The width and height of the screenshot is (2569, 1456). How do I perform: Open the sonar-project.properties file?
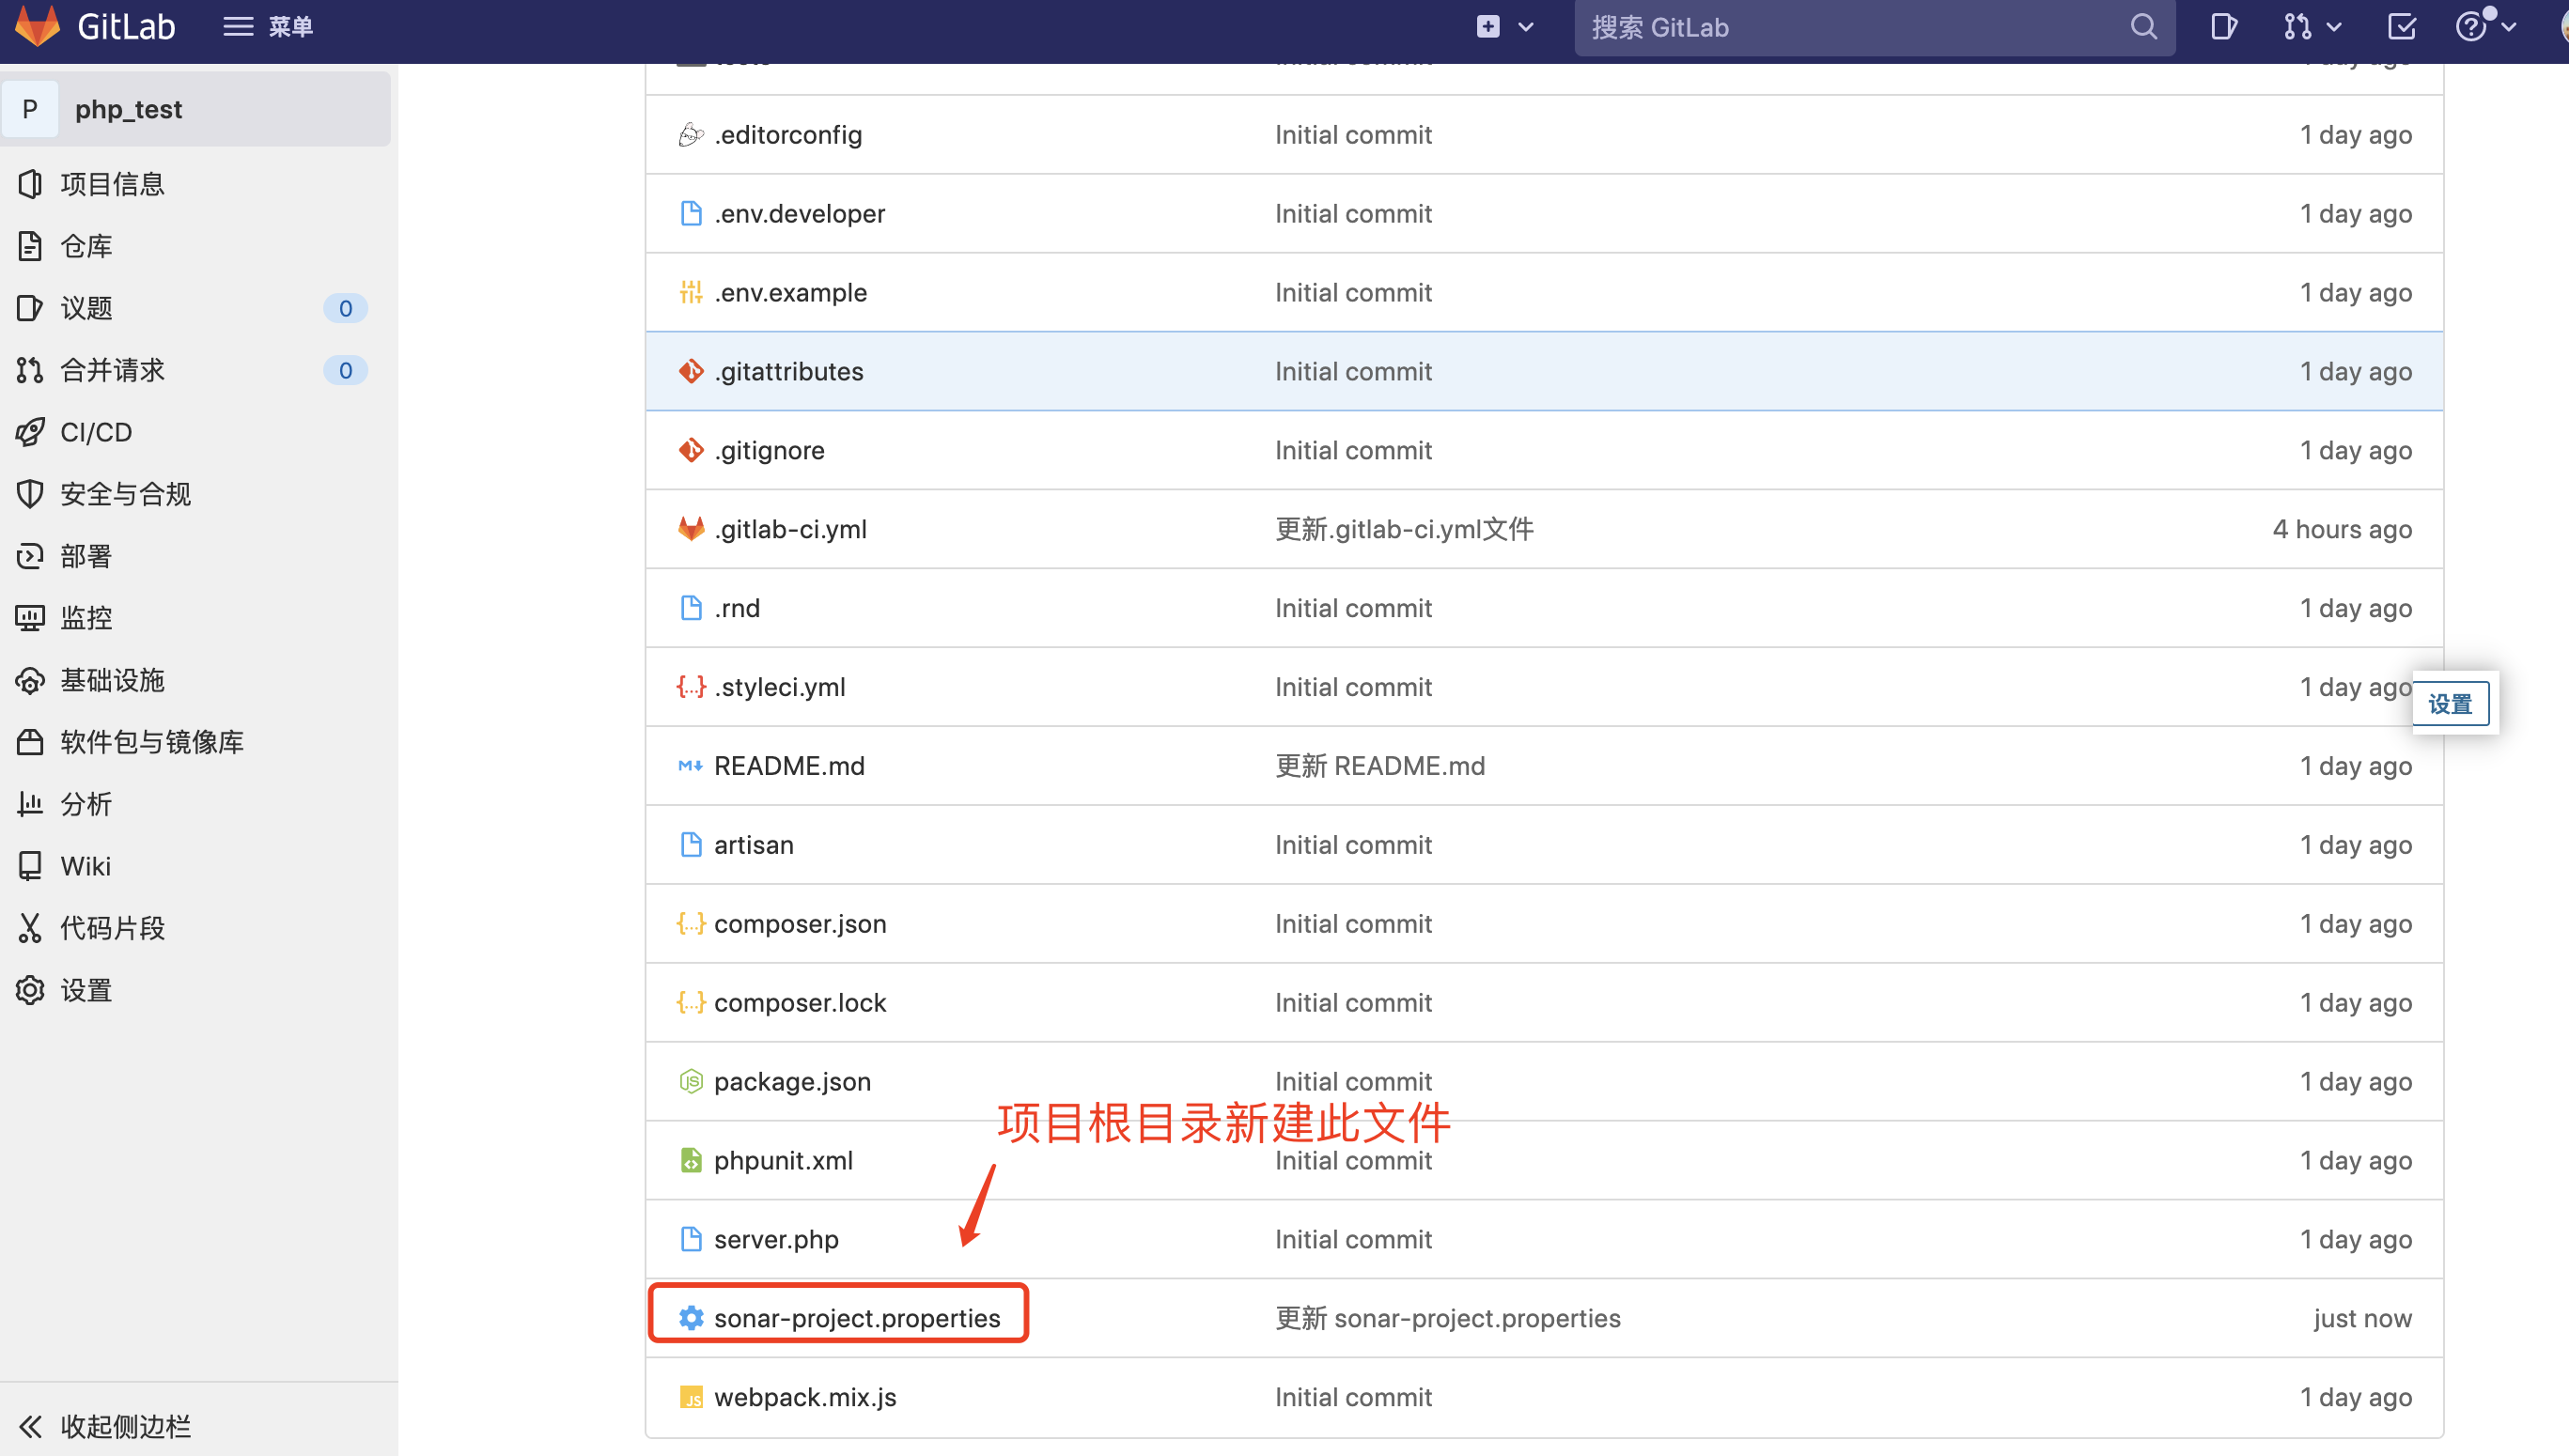click(856, 1318)
